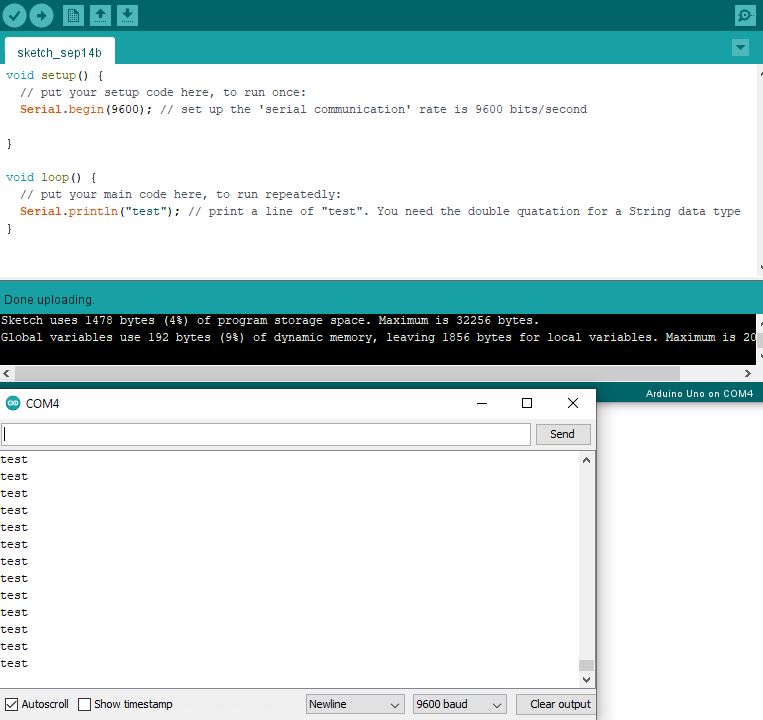Open the Newline line-ending dropdown
The image size is (763, 720).
click(355, 704)
